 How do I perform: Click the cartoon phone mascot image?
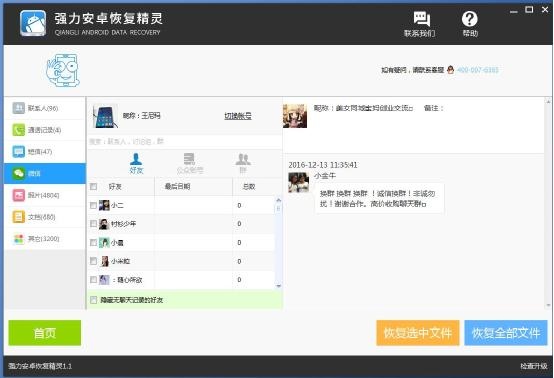(x=63, y=70)
